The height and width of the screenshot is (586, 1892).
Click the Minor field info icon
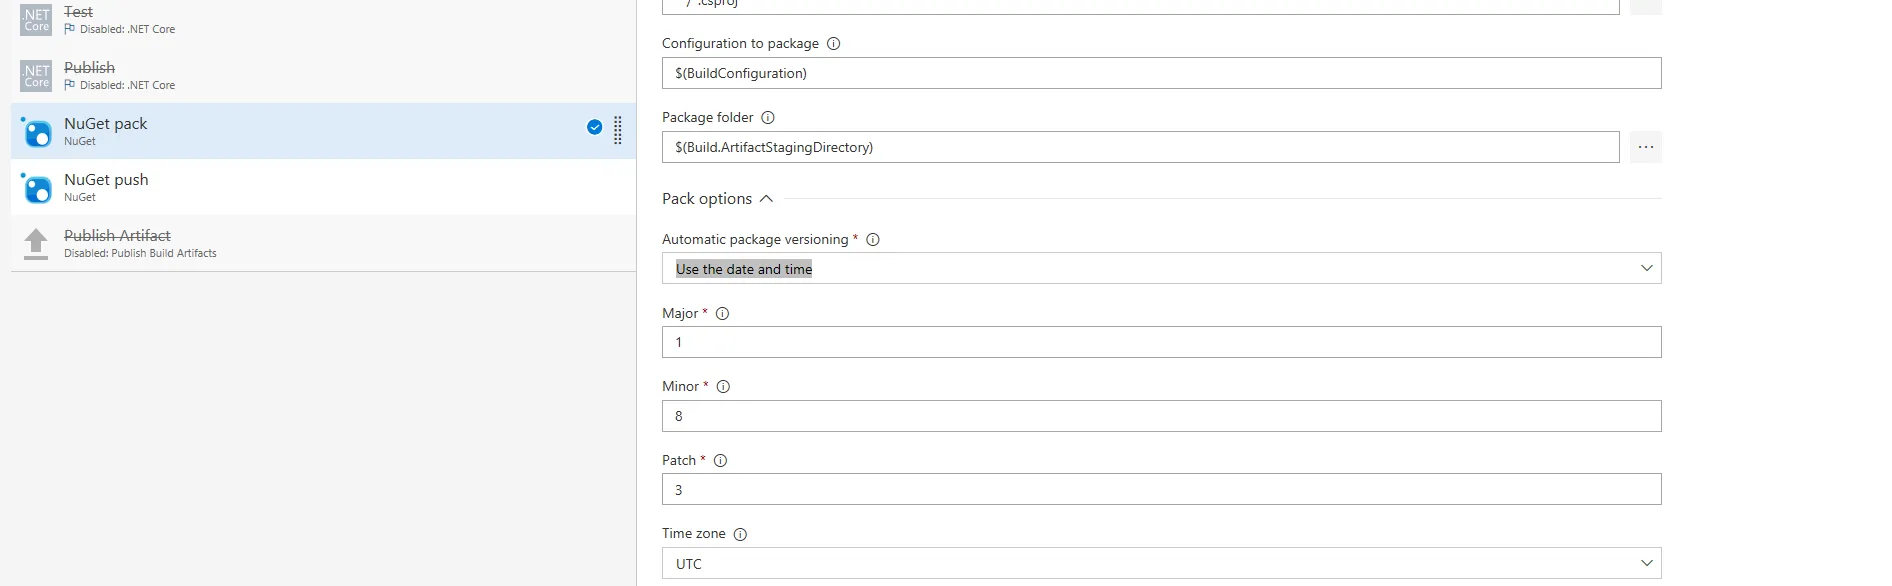(x=724, y=387)
